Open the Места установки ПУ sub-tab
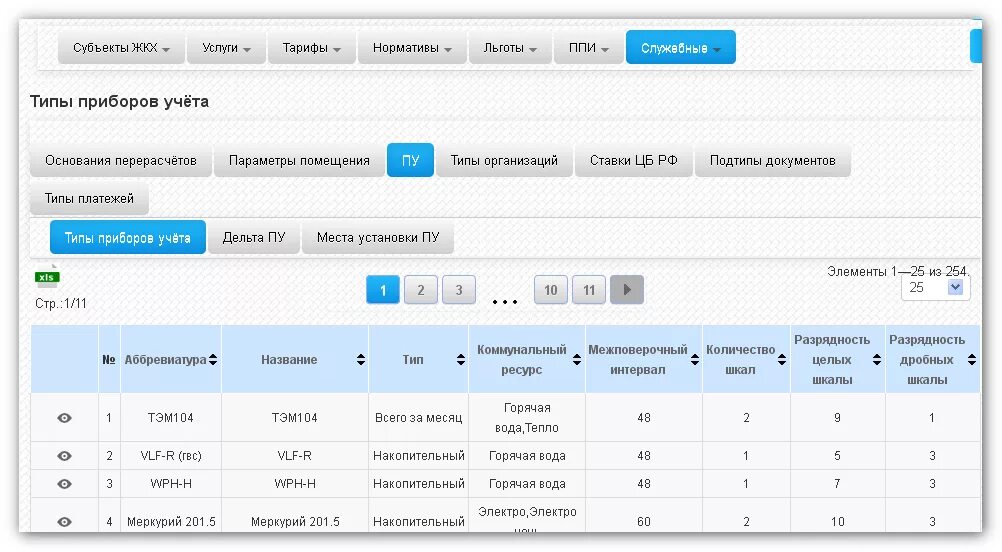 378,238
